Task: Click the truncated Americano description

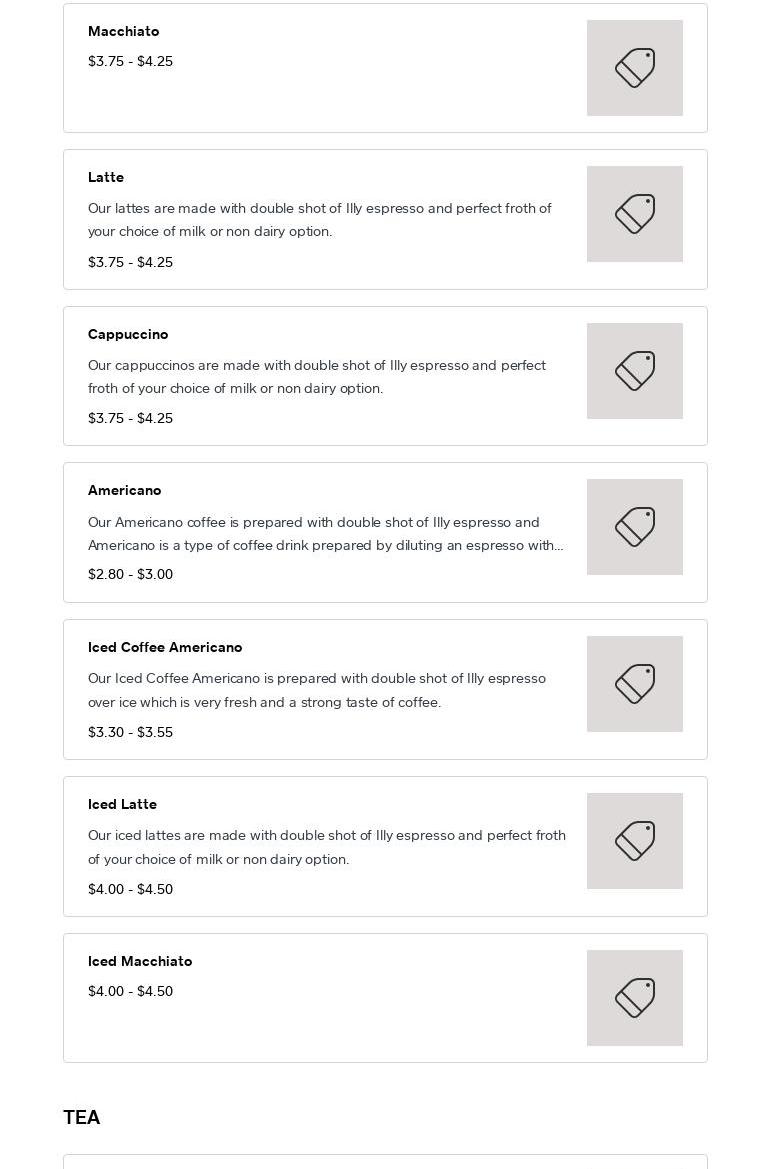Action: tap(325, 534)
